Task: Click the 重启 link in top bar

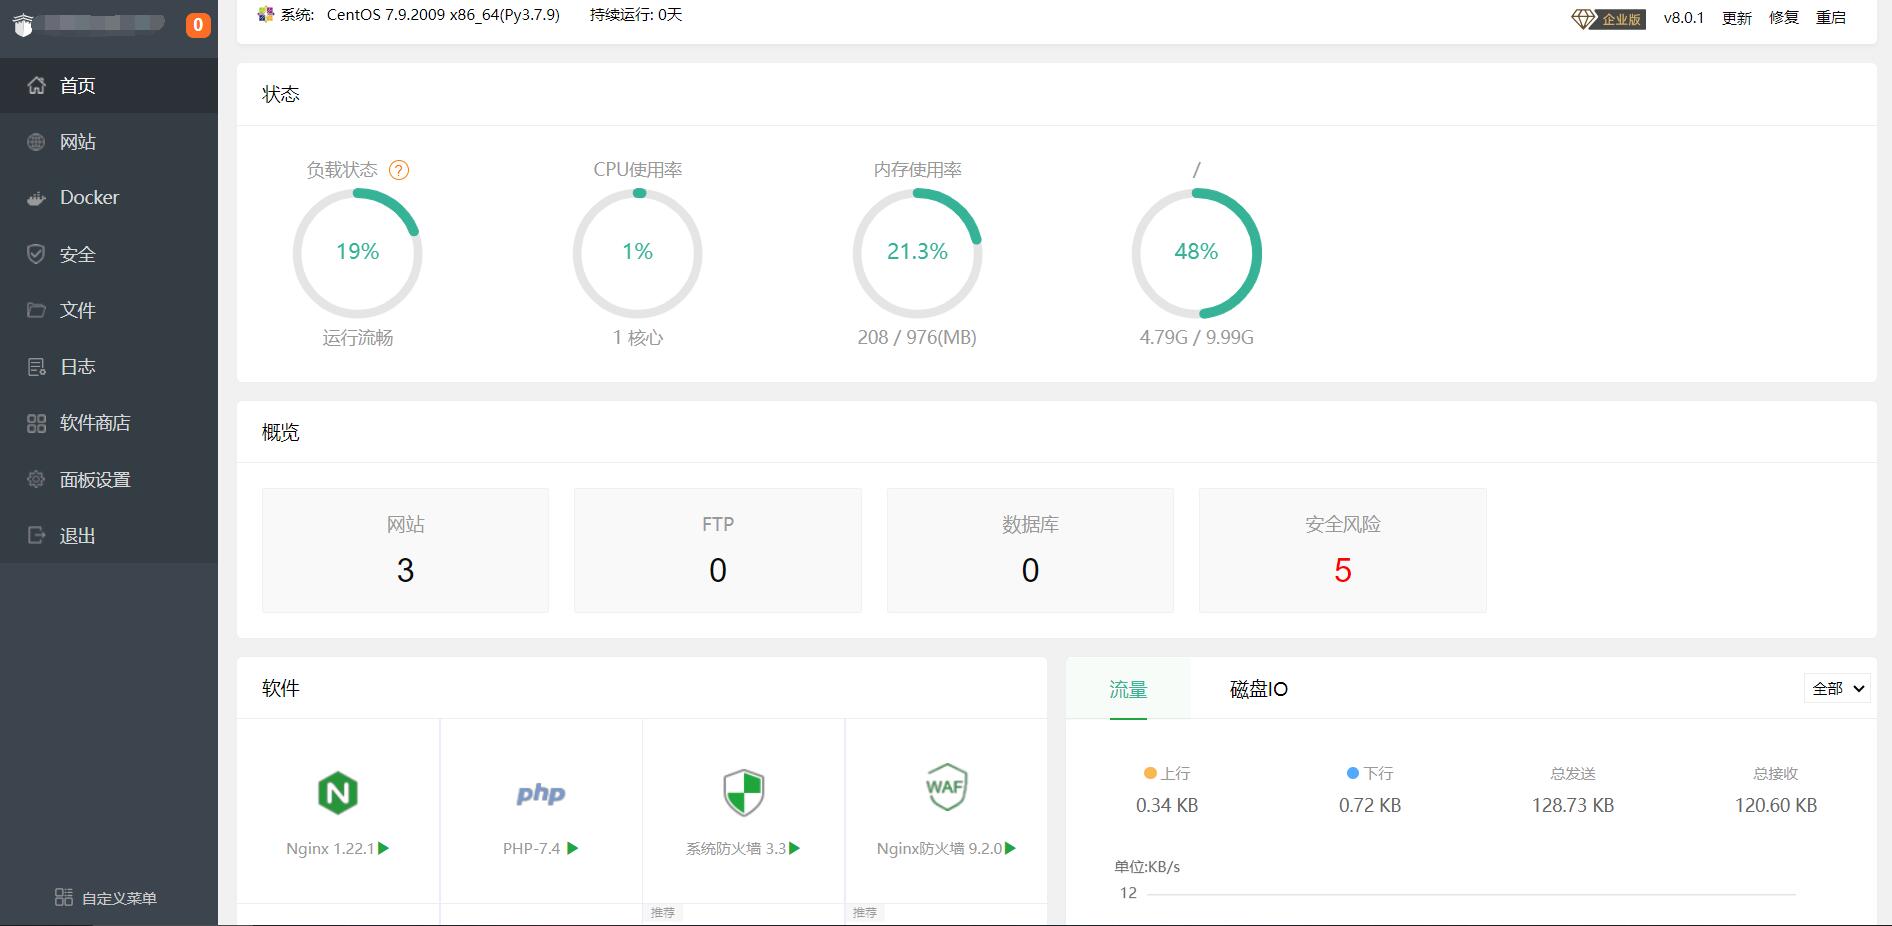Action: 1831,18
